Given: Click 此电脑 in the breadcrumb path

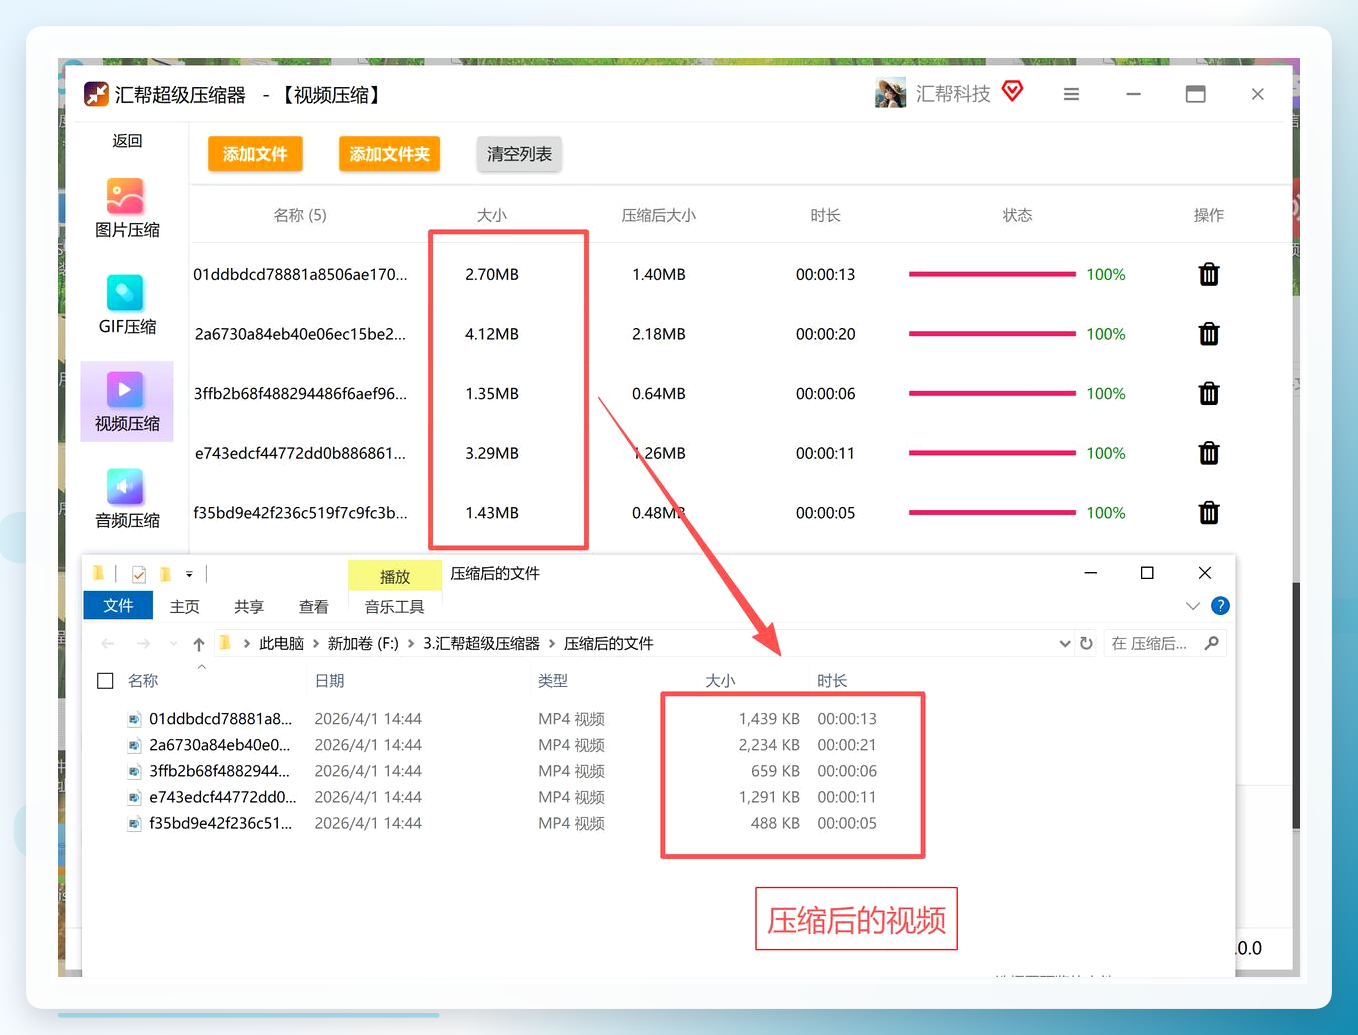Looking at the screenshot, I should click(x=281, y=644).
